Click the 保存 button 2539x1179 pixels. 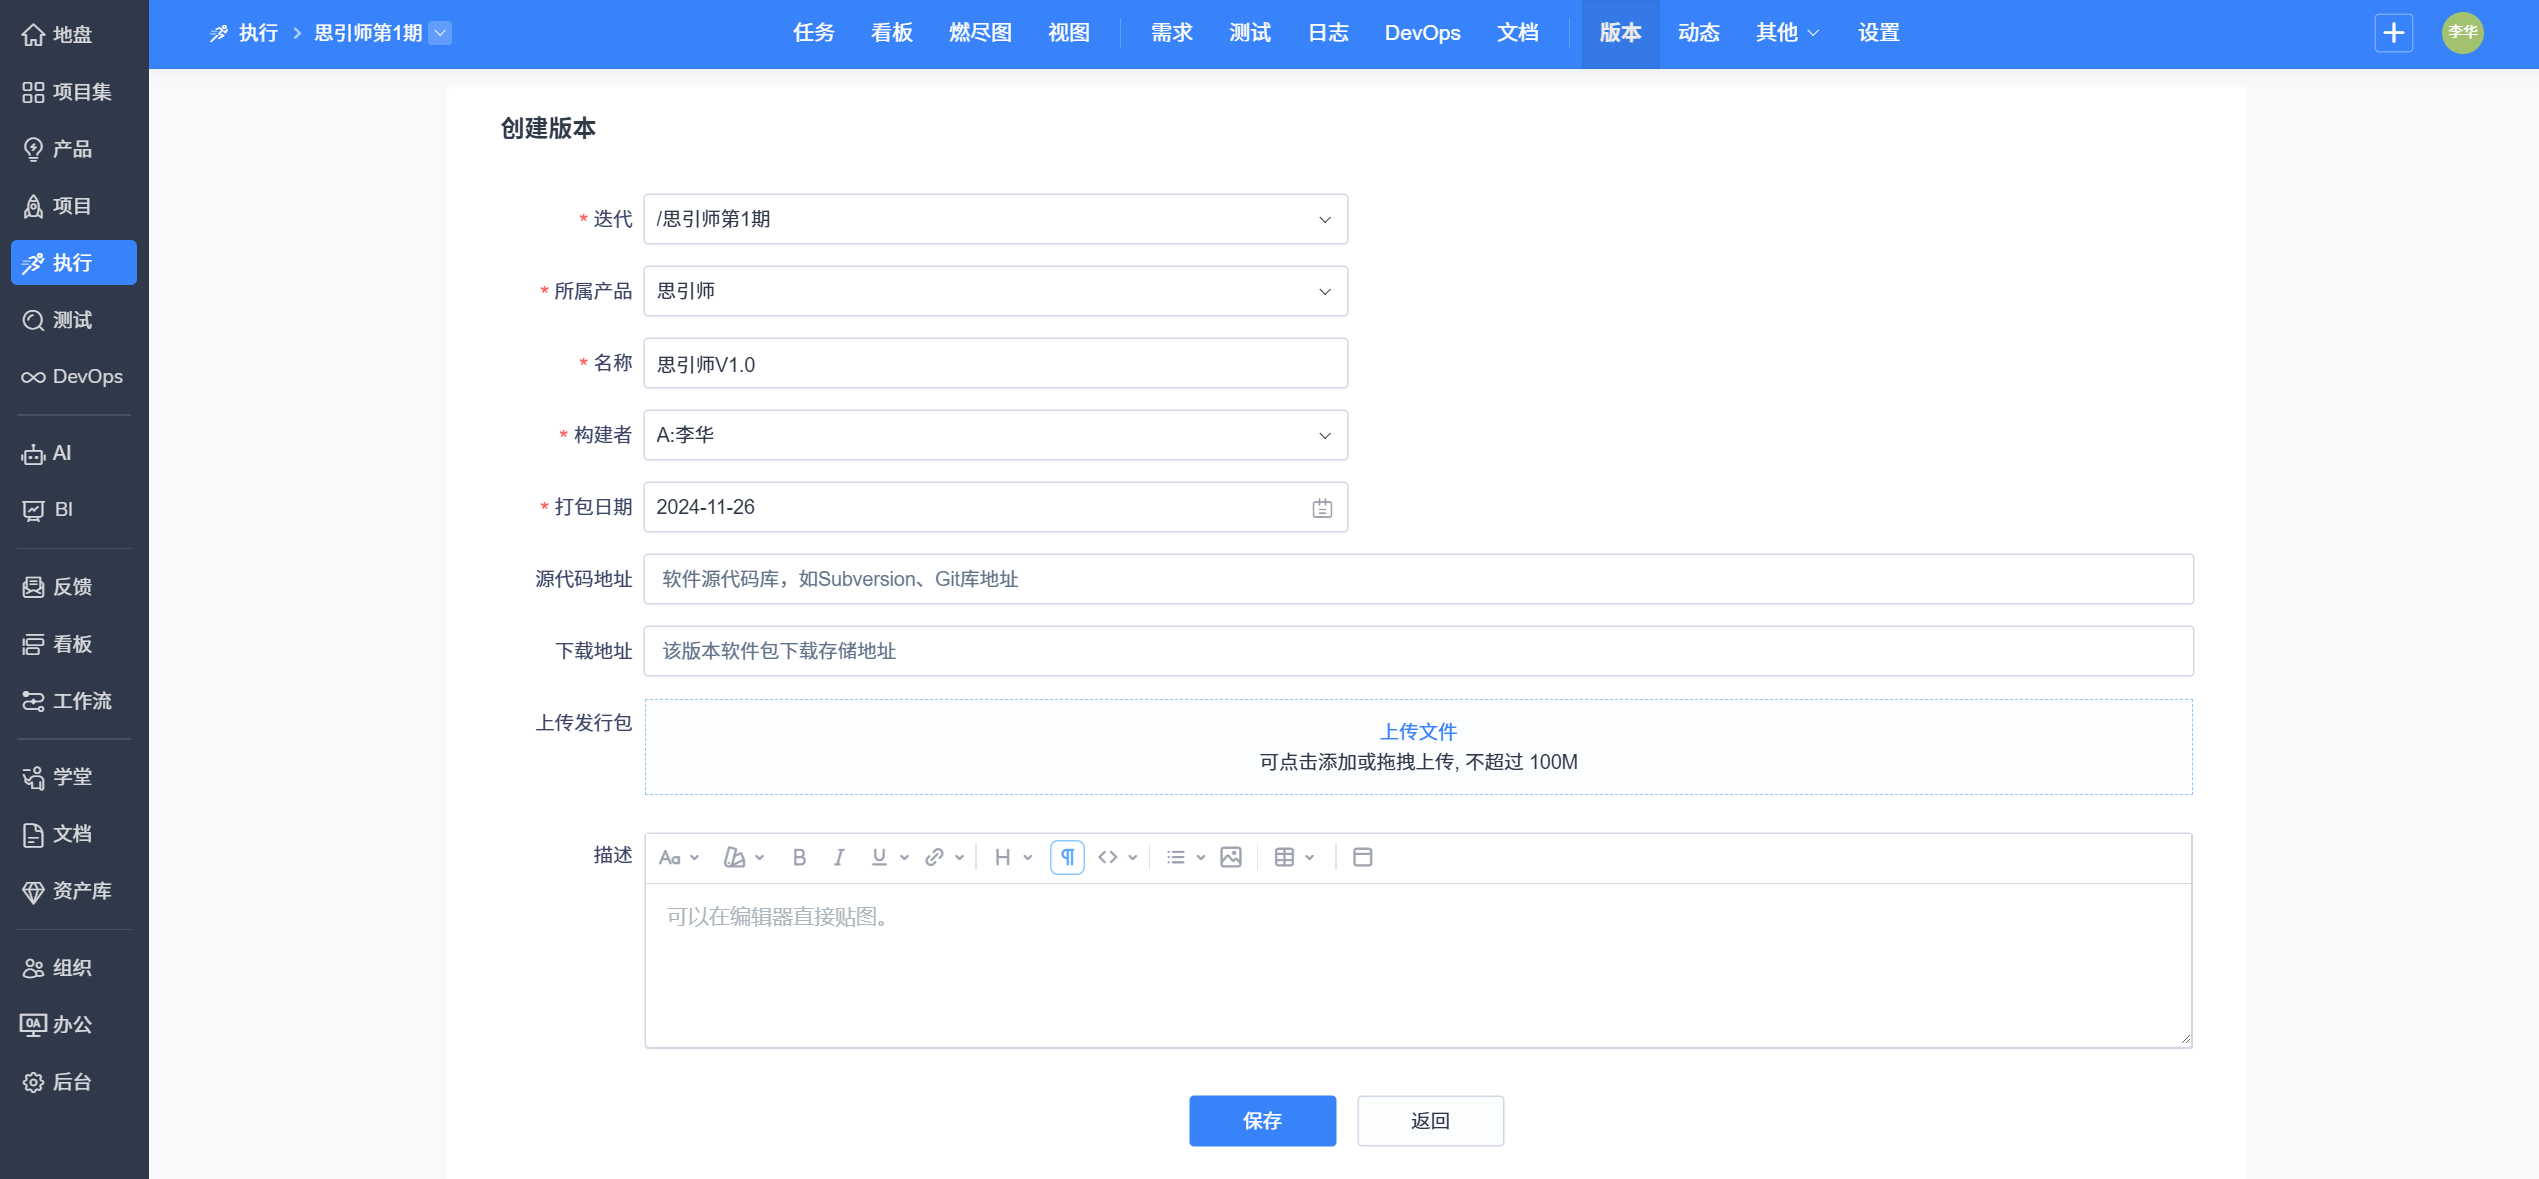(1262, 1120)
